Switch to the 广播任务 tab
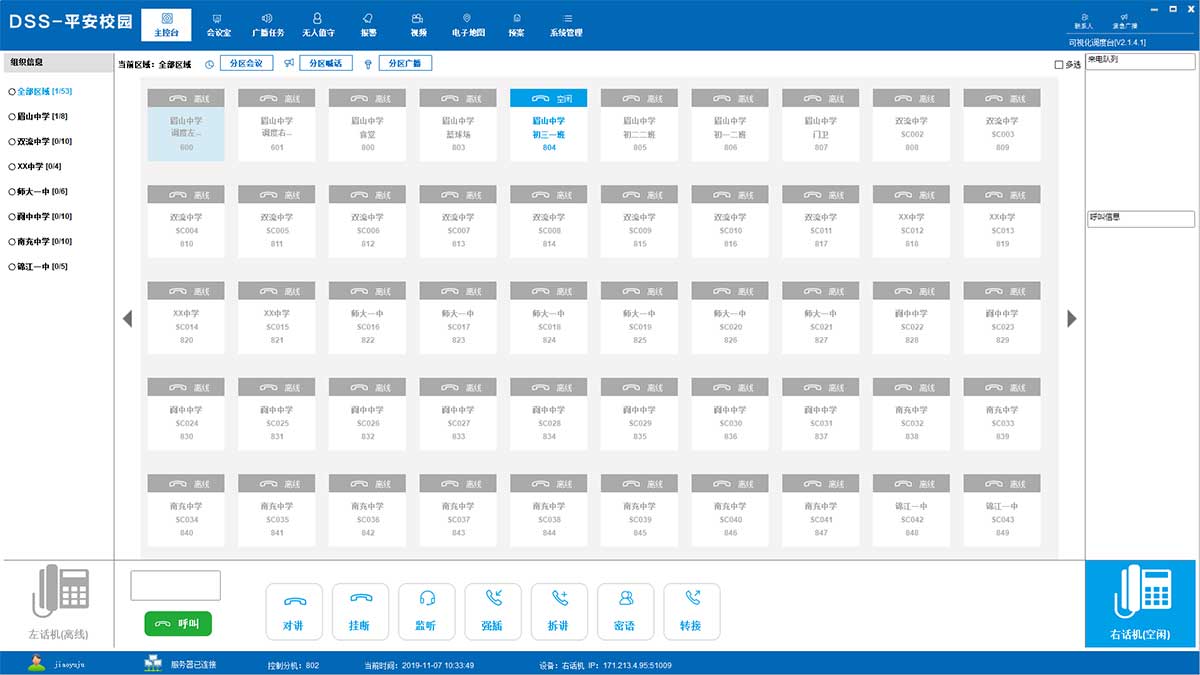Viewport: 1200px width, 675px height. point(267,25)
